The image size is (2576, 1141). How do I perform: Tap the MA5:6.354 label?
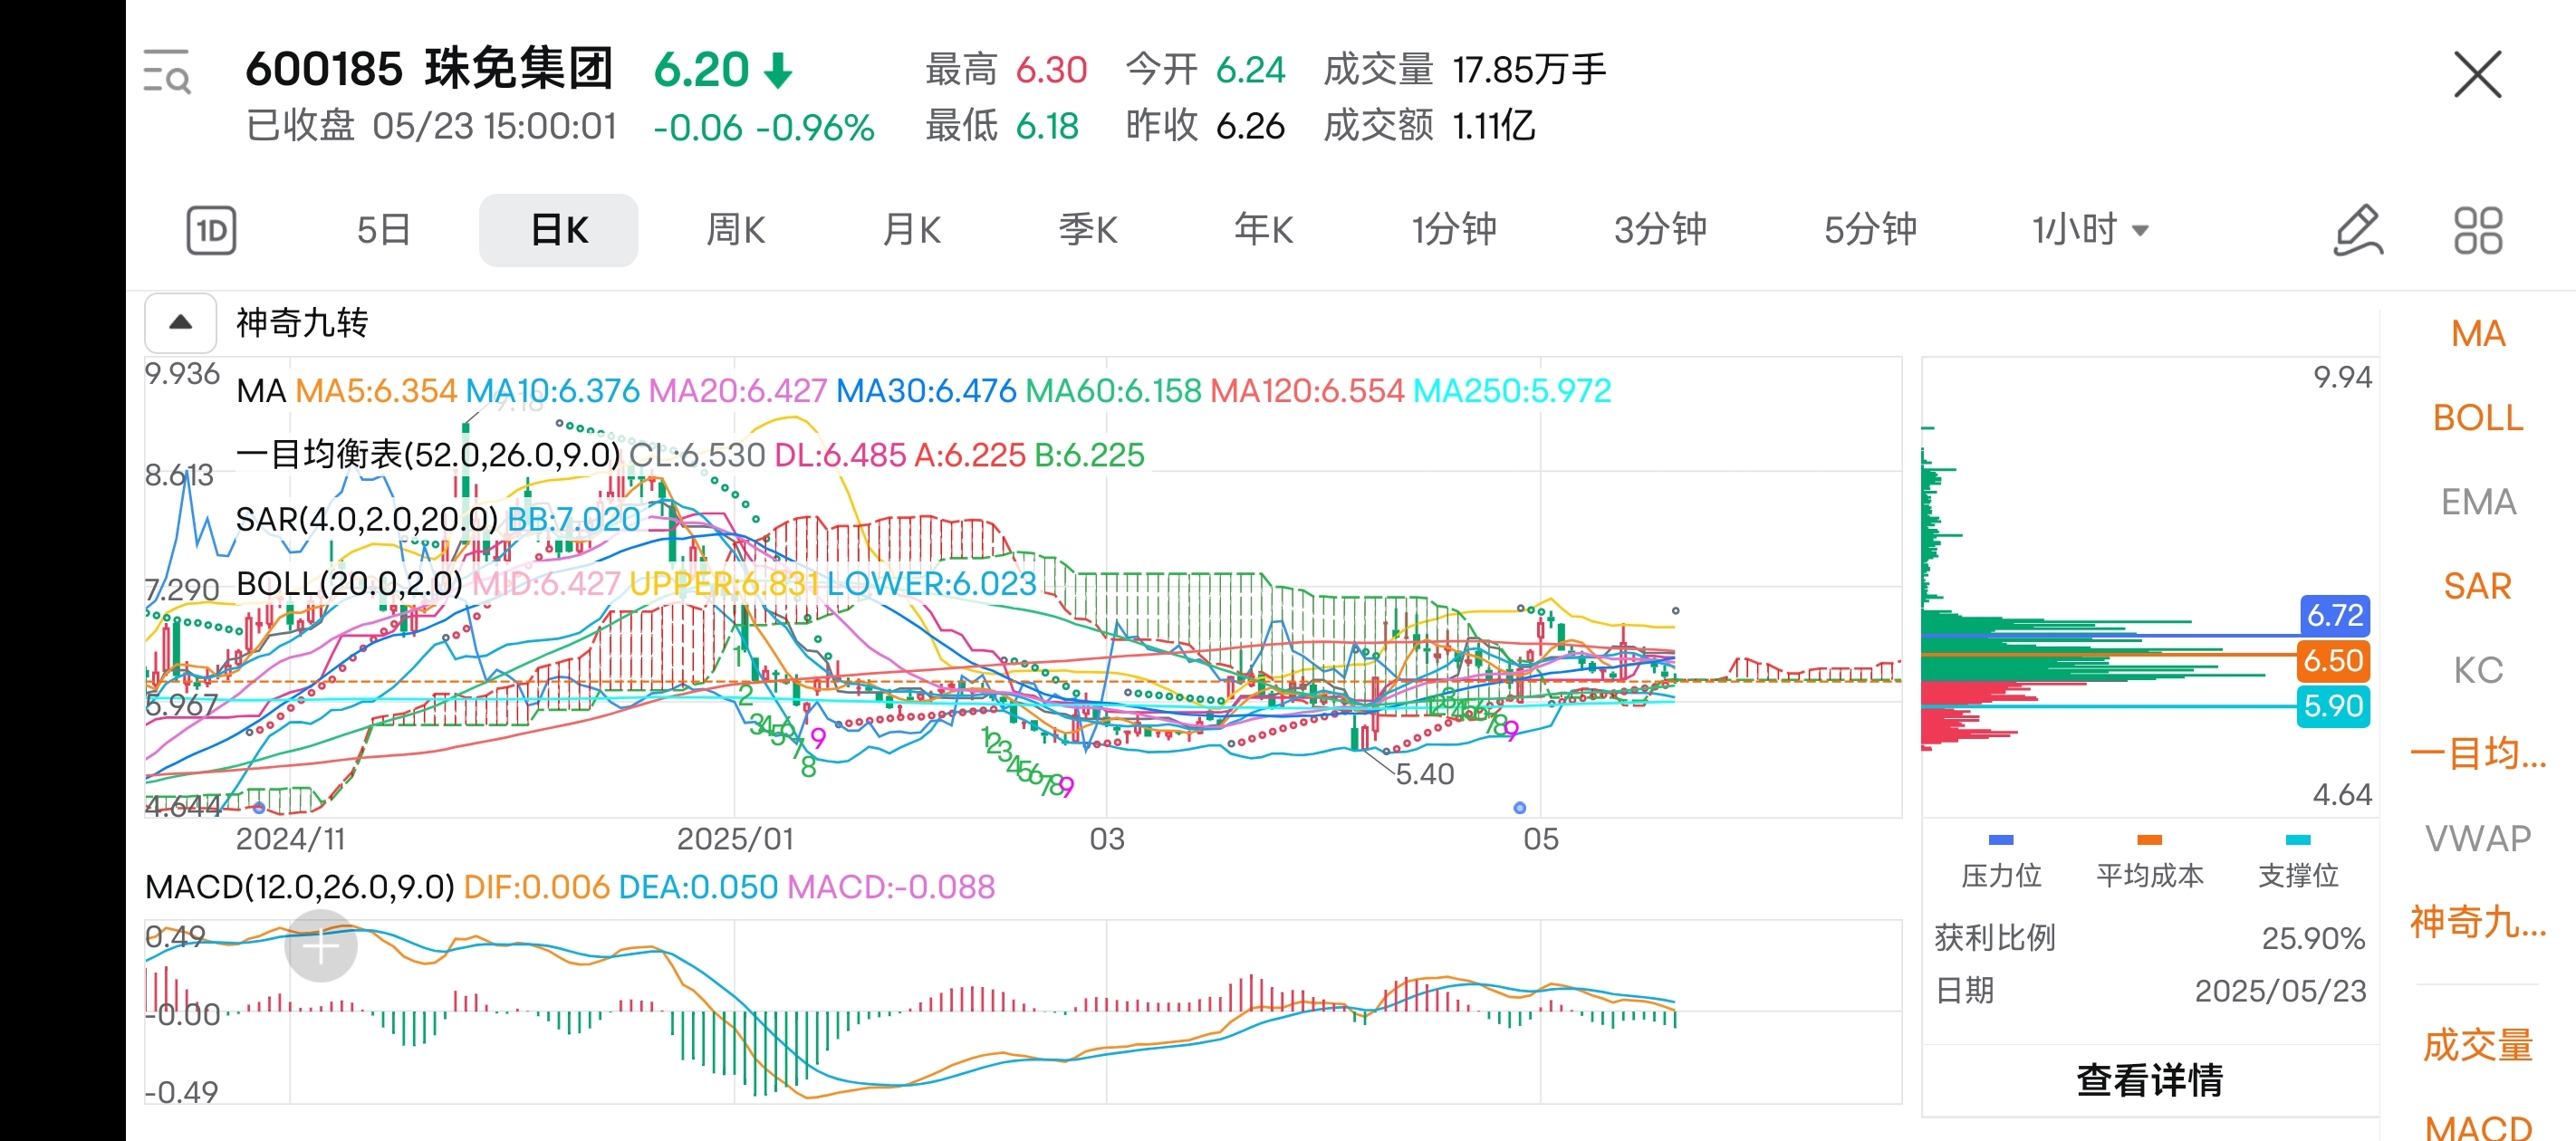tap(376, 390)
